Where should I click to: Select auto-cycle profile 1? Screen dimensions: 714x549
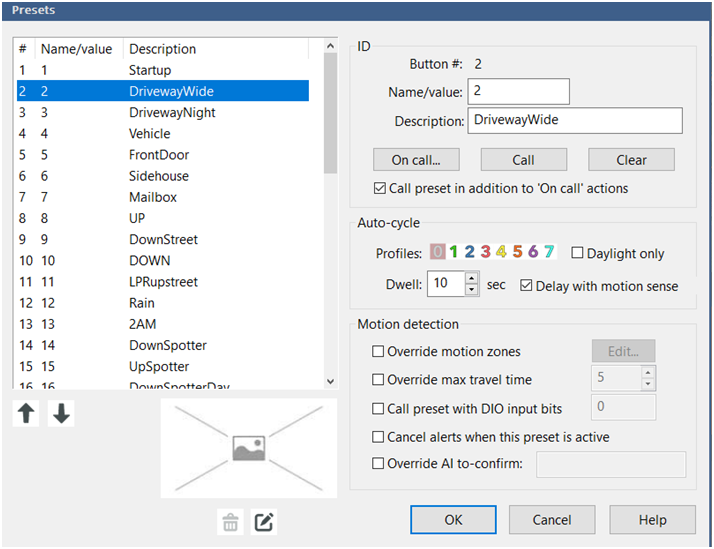click(454, 252)
